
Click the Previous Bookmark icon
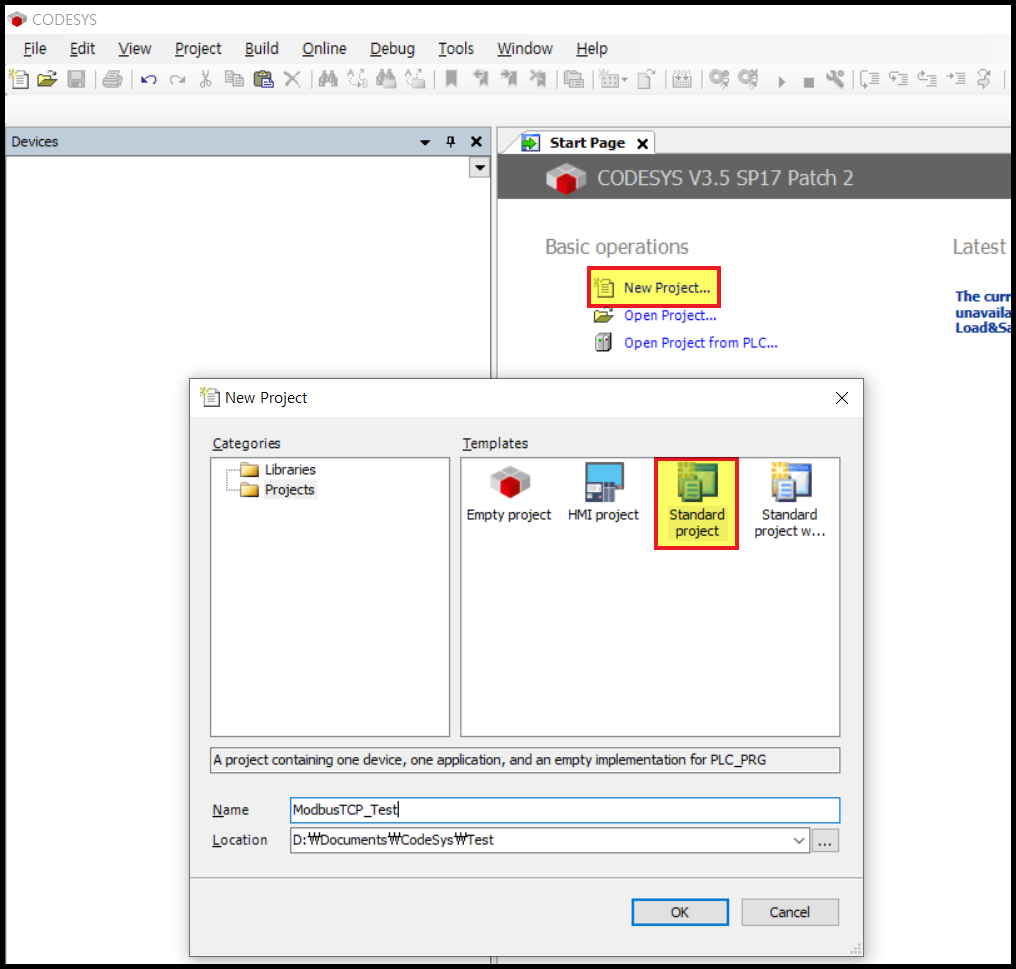pos(480,79)
